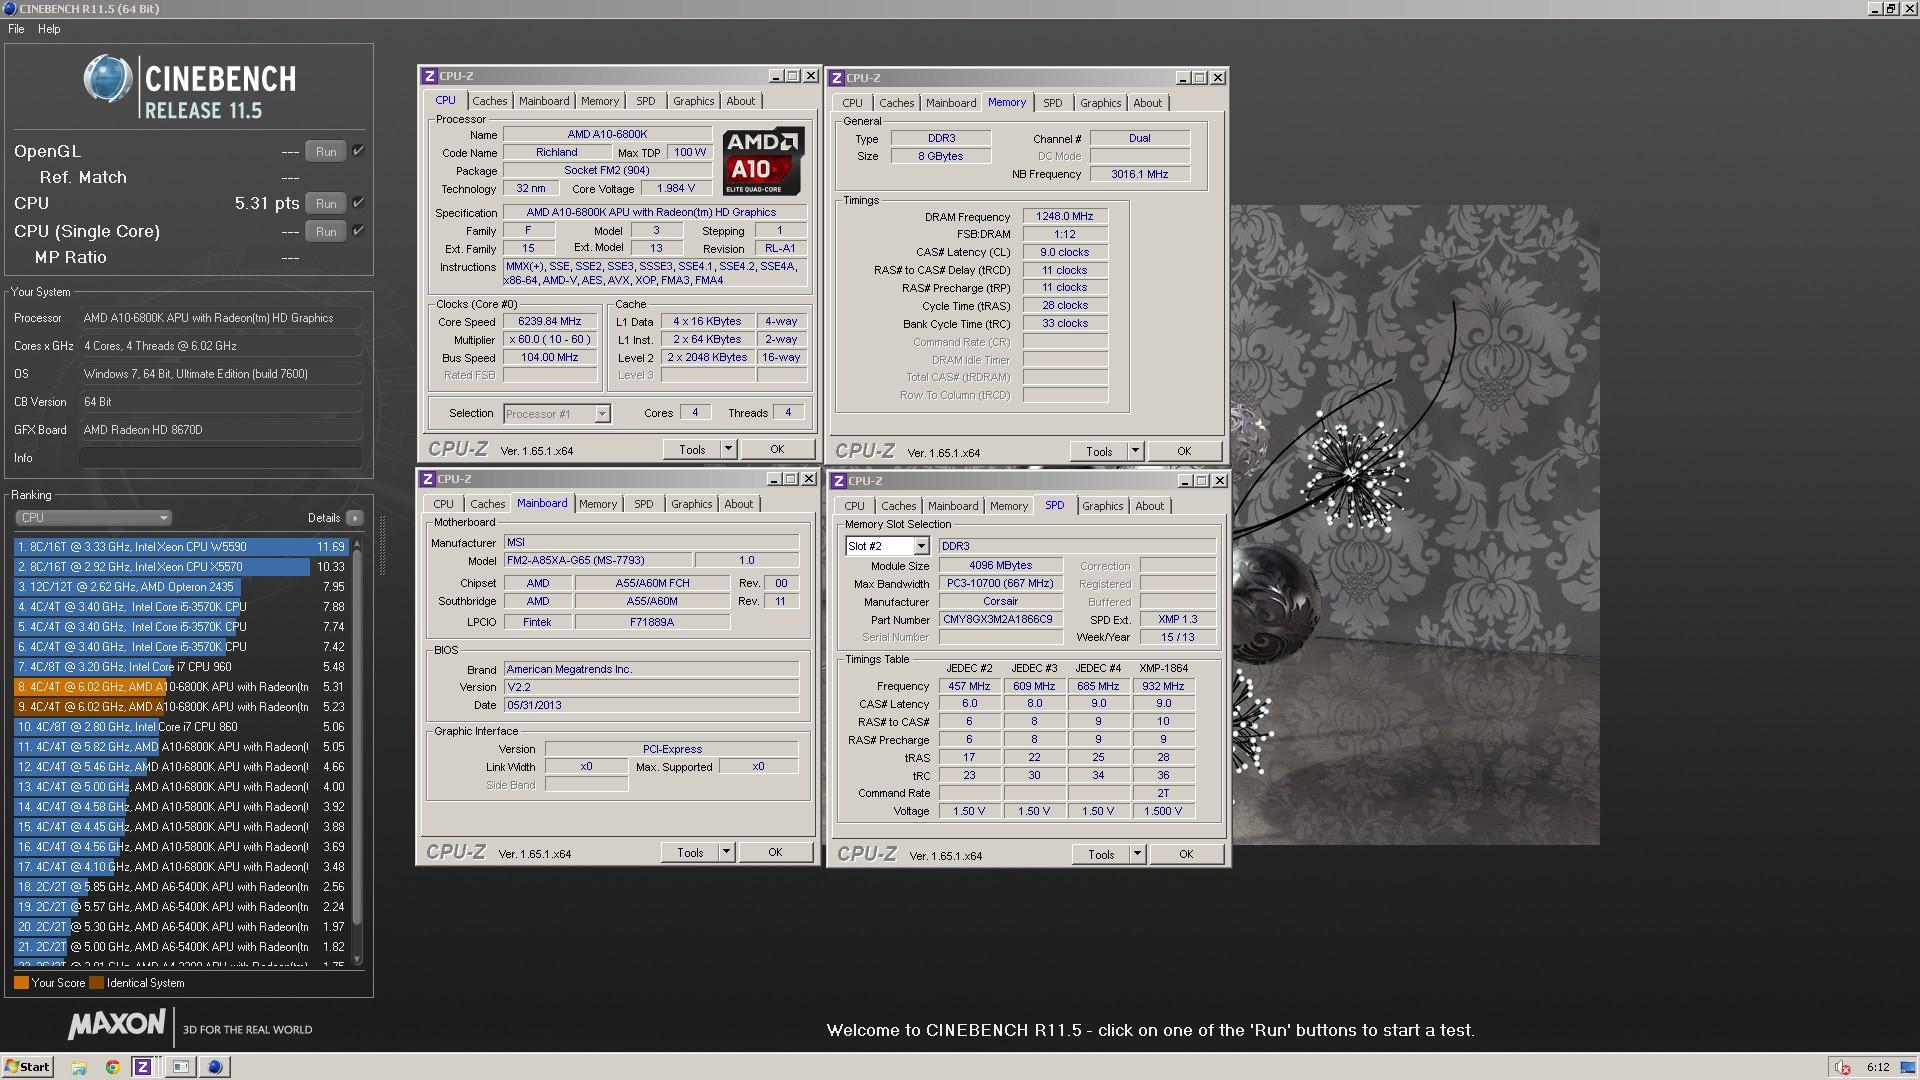Select the Memory tab in the SPD CPU-Z window
1920x1080 pixels.
[x=1009, y=506]
